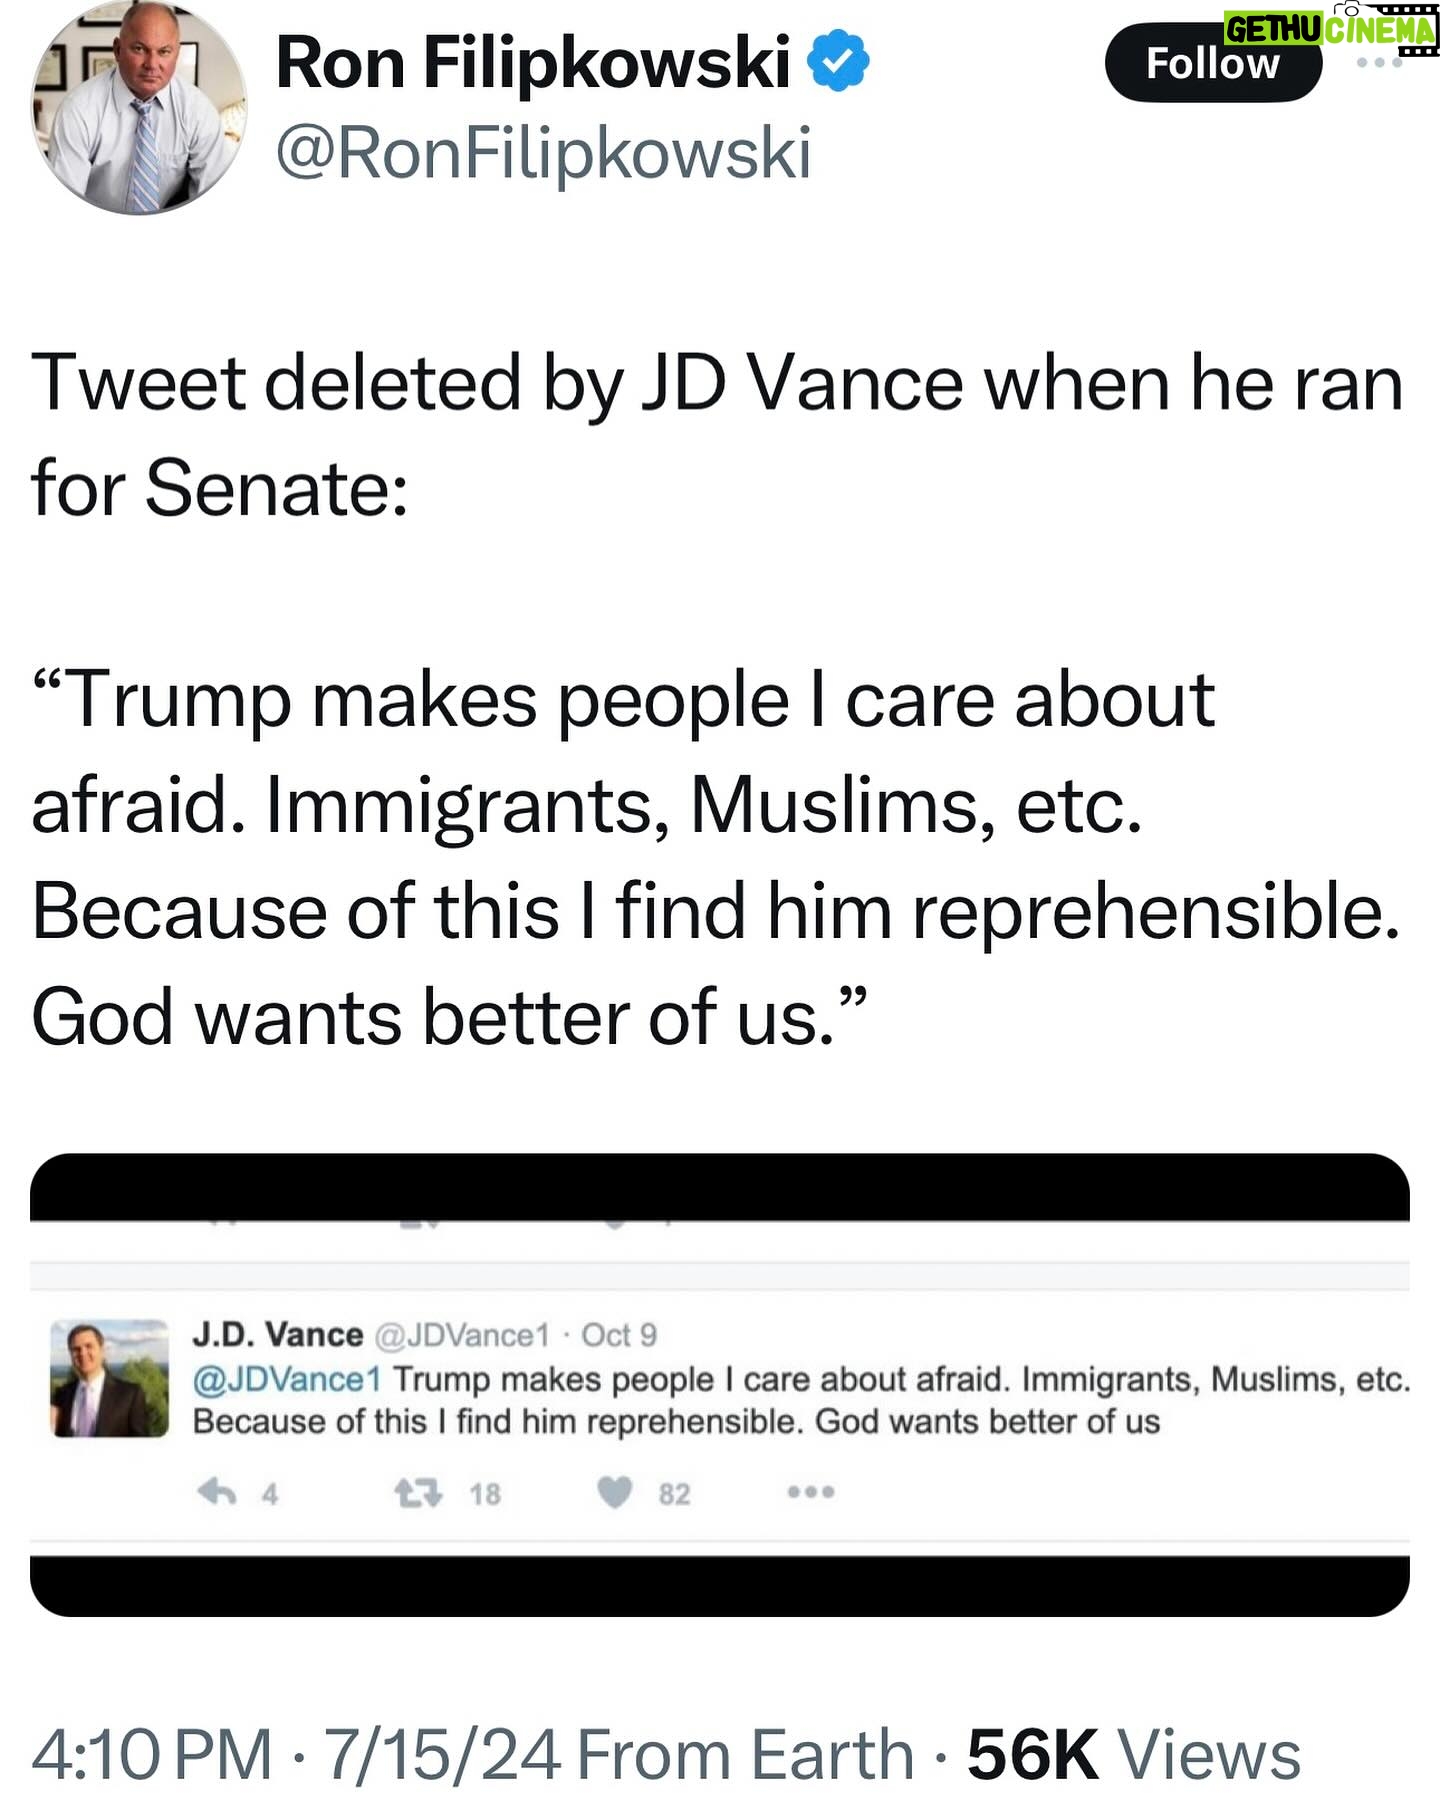The image size is (1440, 1800).
Task: Click the blue verified badge
Action: 838,61
